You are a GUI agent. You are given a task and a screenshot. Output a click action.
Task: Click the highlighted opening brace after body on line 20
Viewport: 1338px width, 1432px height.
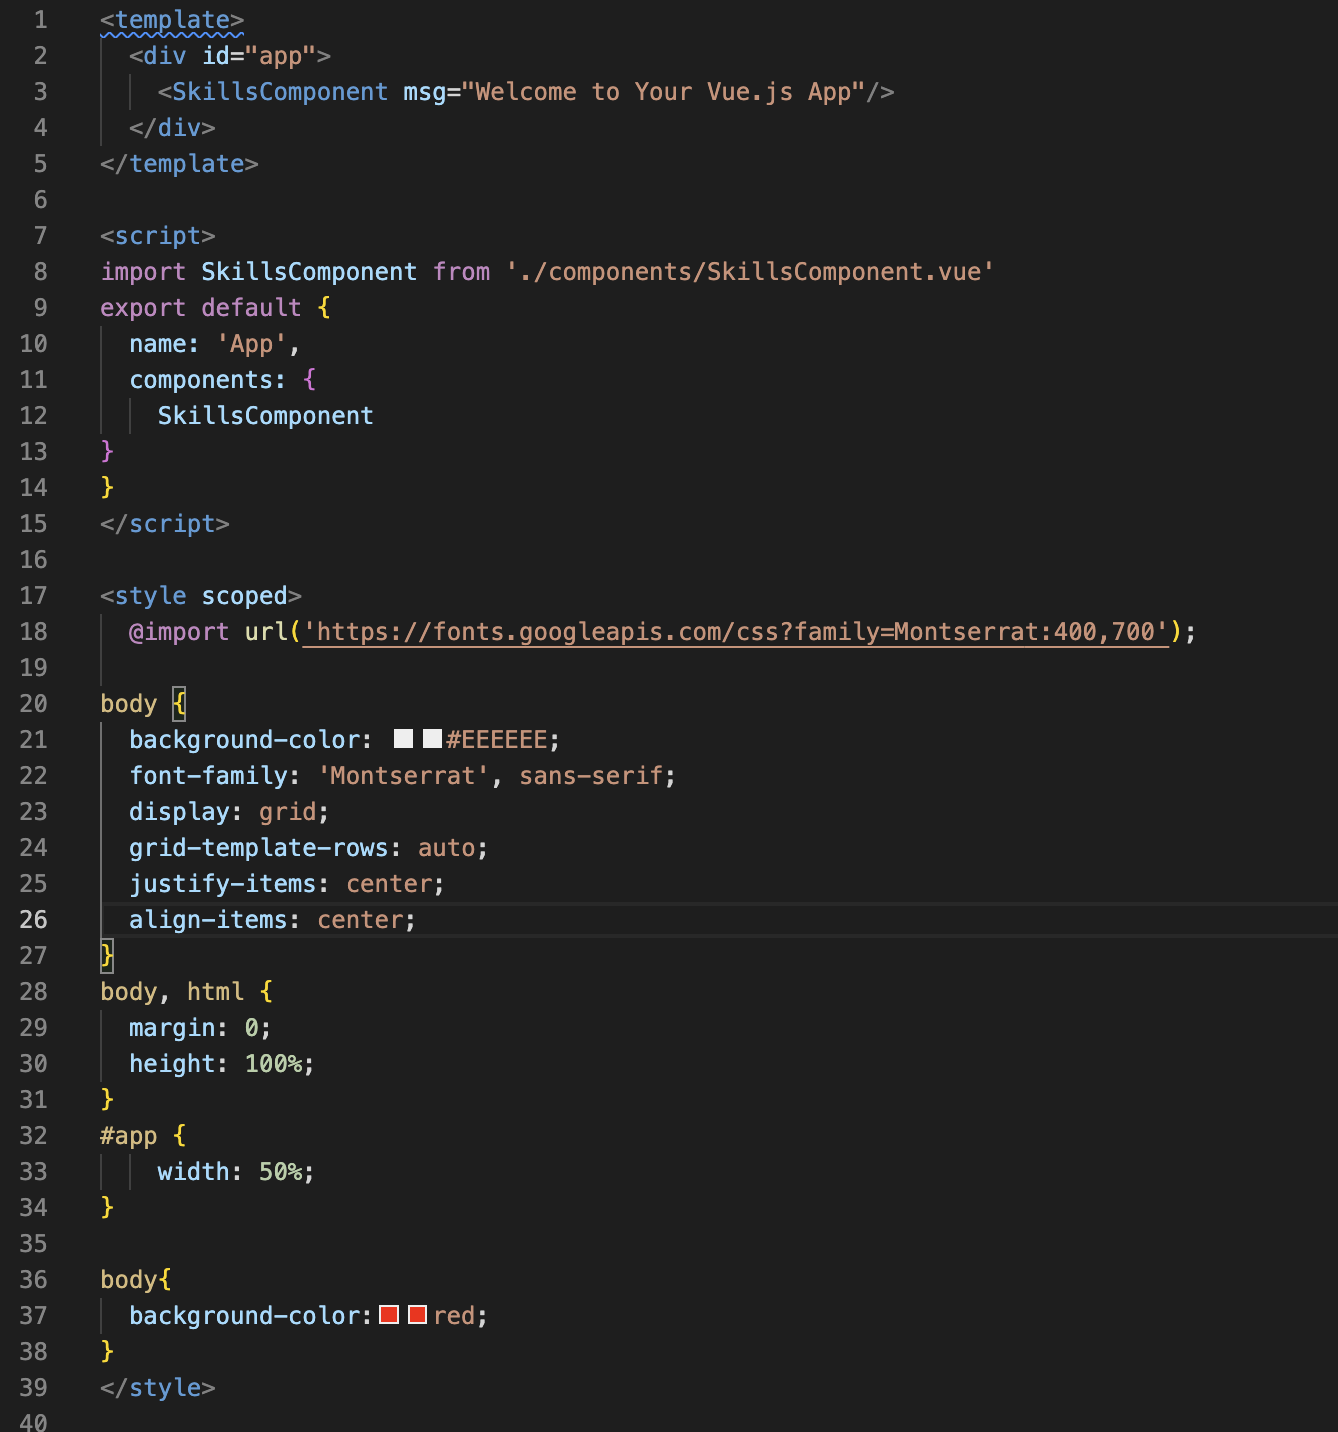(179, 704)
